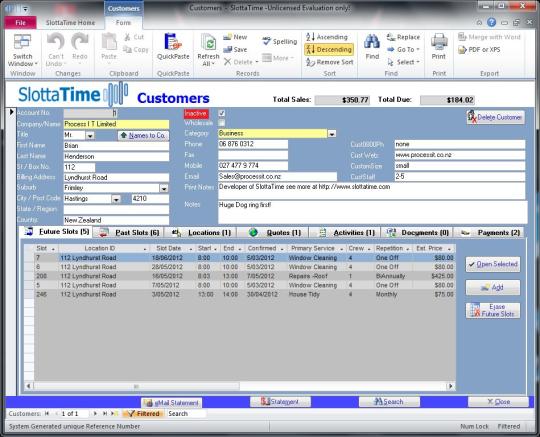Click the Can't Undo arrow icon
Screen dimensions: 540x437
point(56,42)
